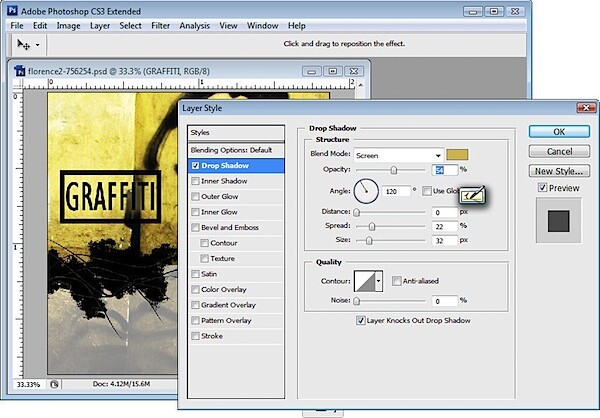Close the Layer Style dialog

pyautogui.click(x=586, y=108)
